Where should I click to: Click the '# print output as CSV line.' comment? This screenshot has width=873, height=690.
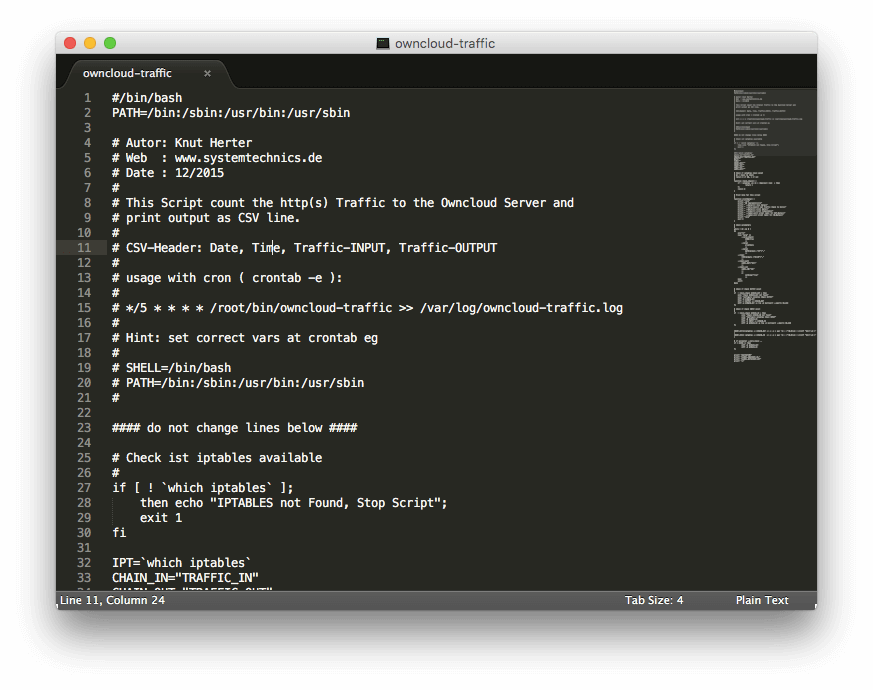pyautogui.click(x=206, y=218)
